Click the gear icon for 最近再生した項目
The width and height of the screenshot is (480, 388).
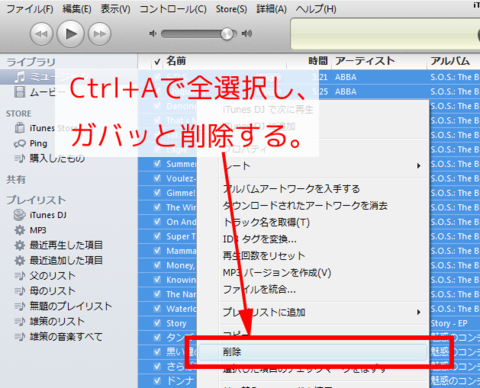click(x=20, y=246)
